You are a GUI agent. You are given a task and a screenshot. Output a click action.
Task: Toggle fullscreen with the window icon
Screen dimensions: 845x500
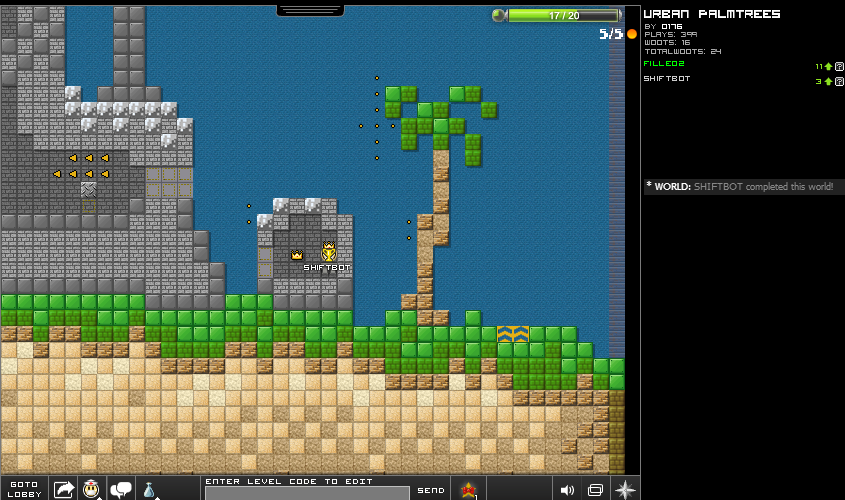click(x=595, y=490)
